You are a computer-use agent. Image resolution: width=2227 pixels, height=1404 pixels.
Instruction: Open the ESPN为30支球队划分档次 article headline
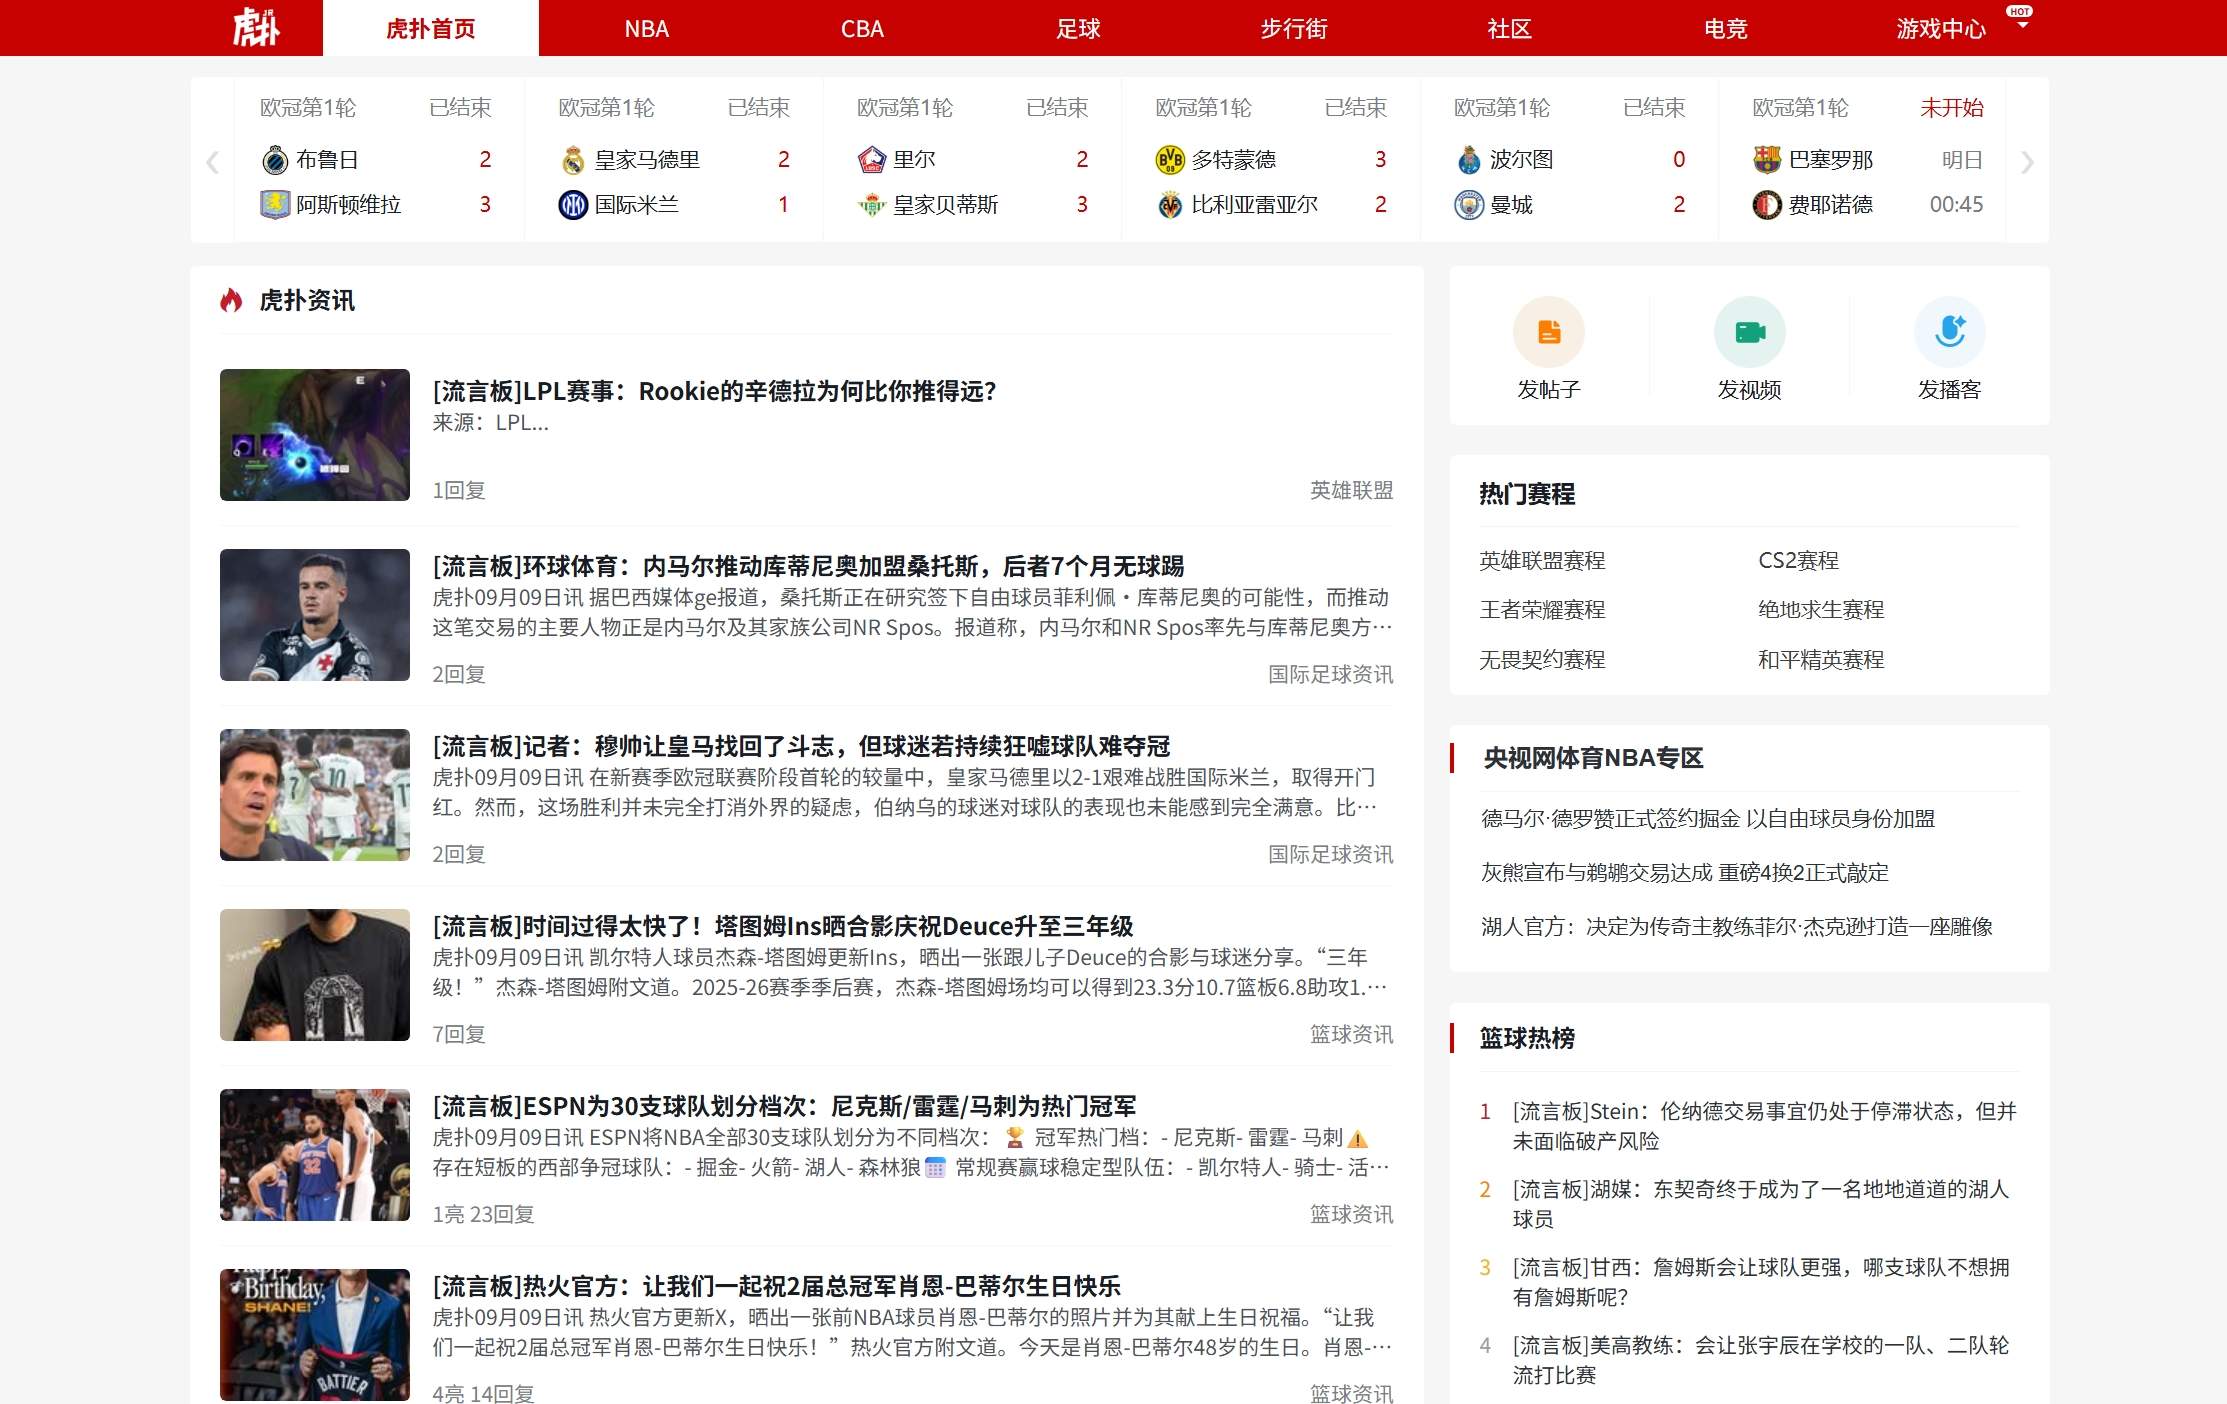tap(784, 1107)
